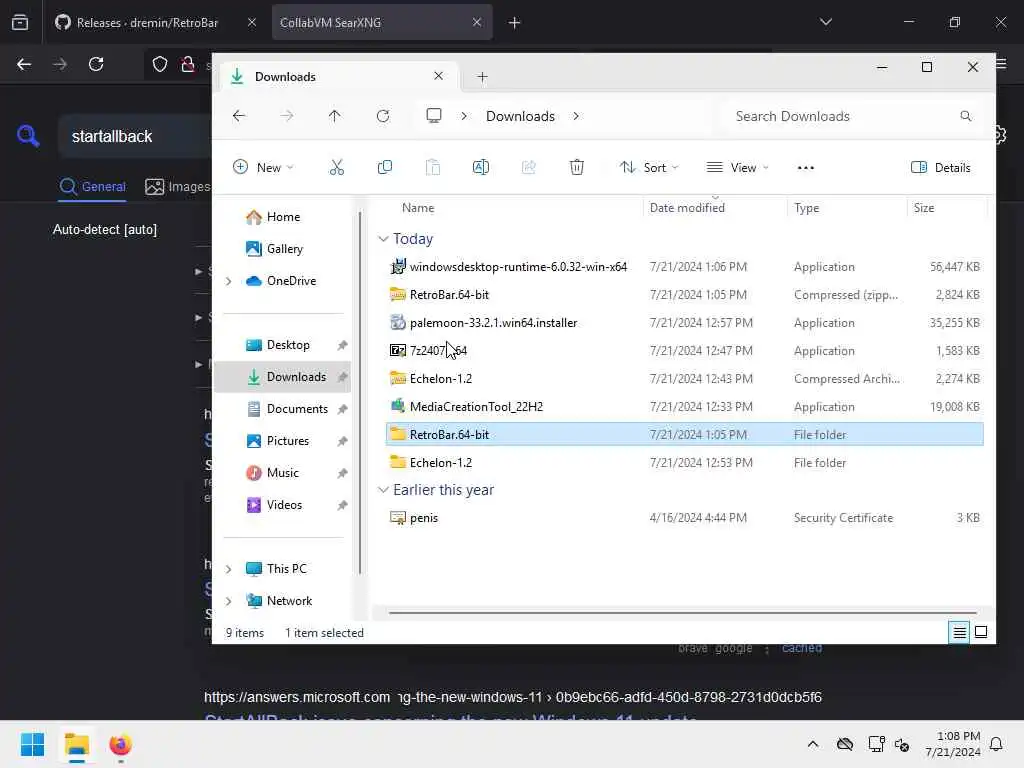Show hidden icons in system tray
Image resolution: width=1024 pixels, height=768 pixels.
point(813,744)
